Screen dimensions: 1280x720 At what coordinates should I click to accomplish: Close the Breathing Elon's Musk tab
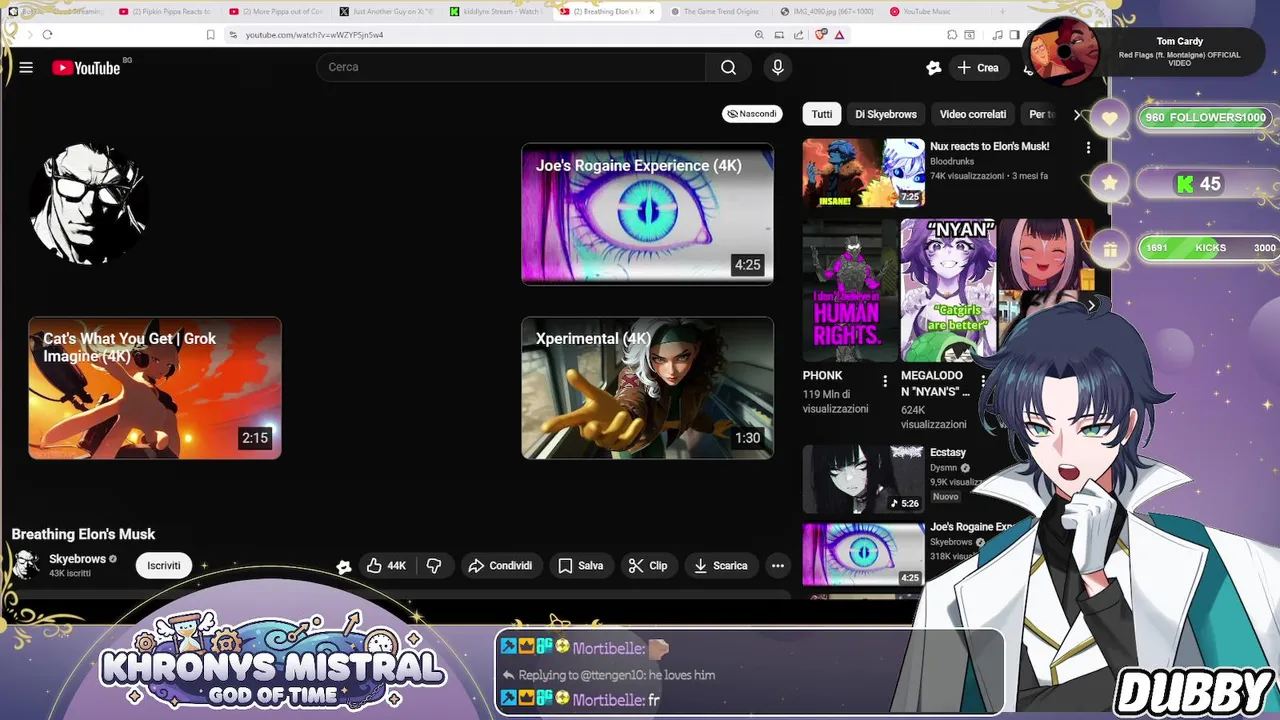pos(652,11)
